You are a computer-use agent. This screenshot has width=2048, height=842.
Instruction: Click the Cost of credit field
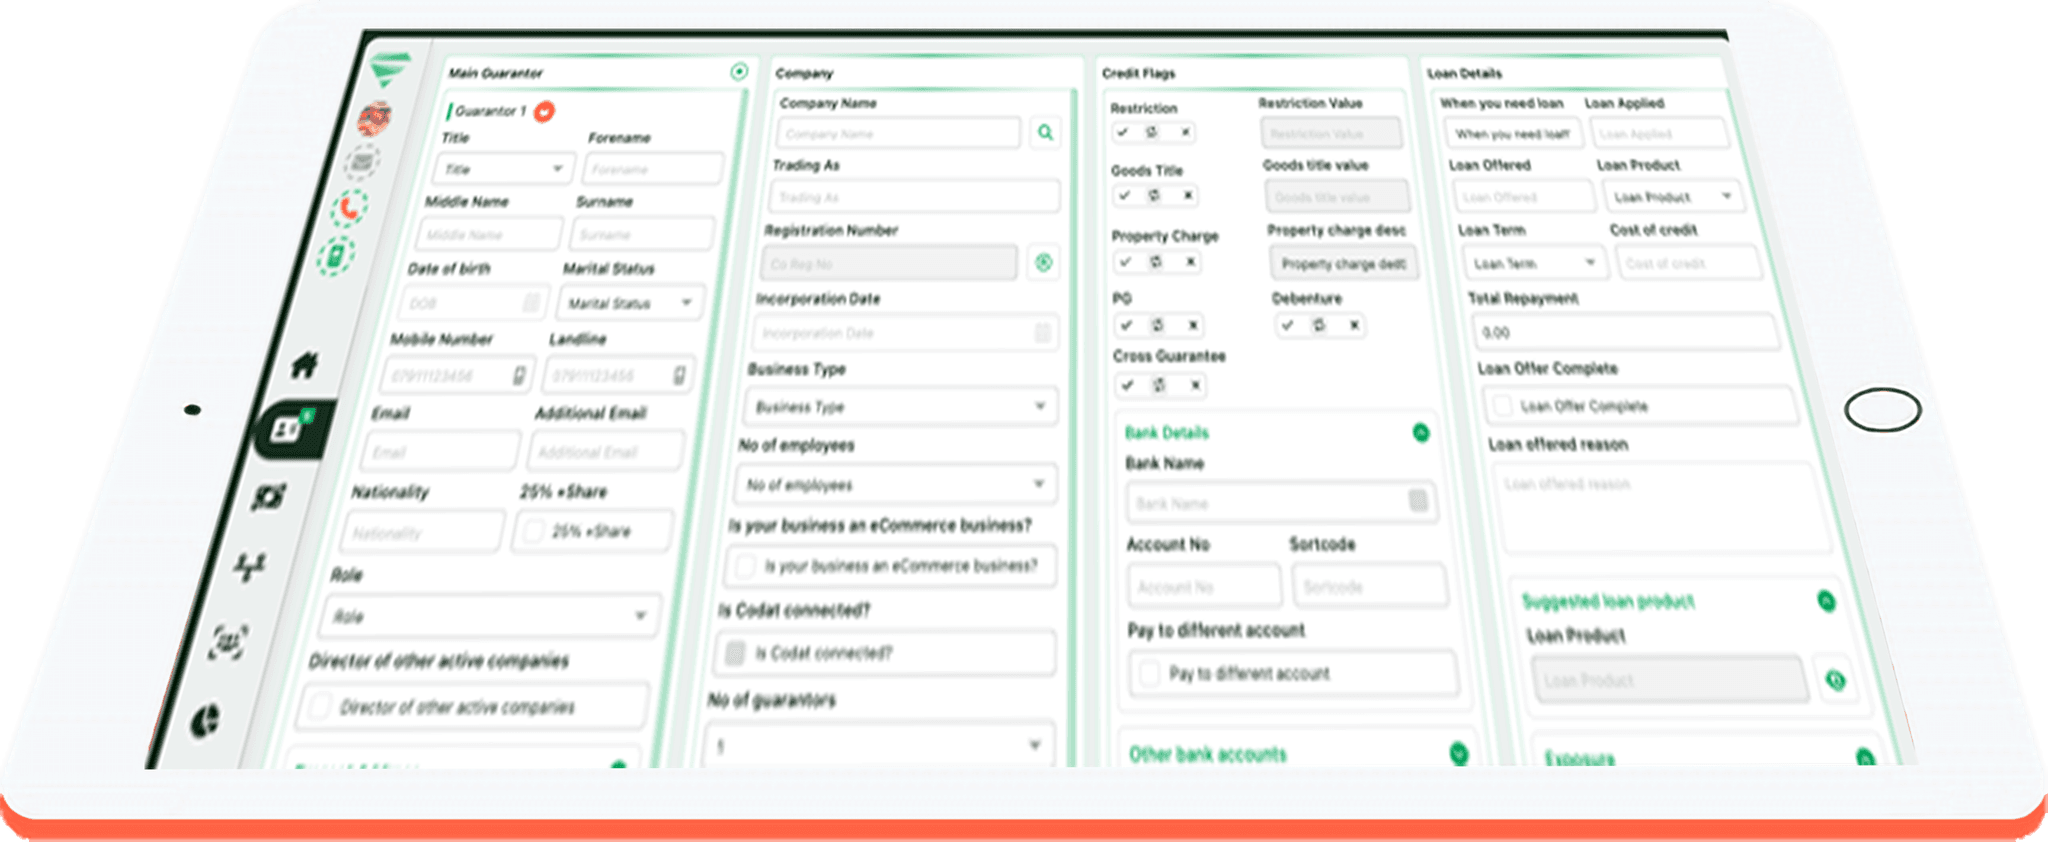point(1688,263)
